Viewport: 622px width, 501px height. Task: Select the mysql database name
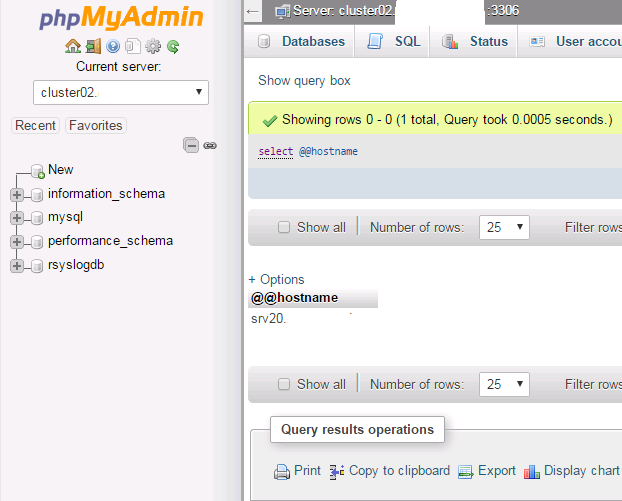65,217
